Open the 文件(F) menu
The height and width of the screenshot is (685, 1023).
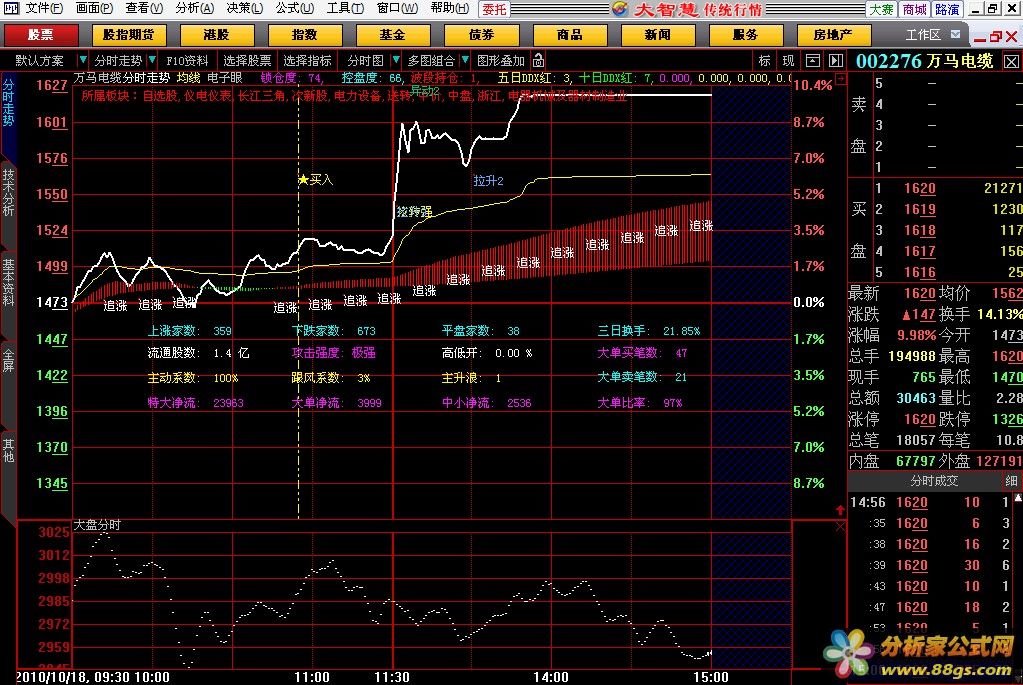(44, 8)
